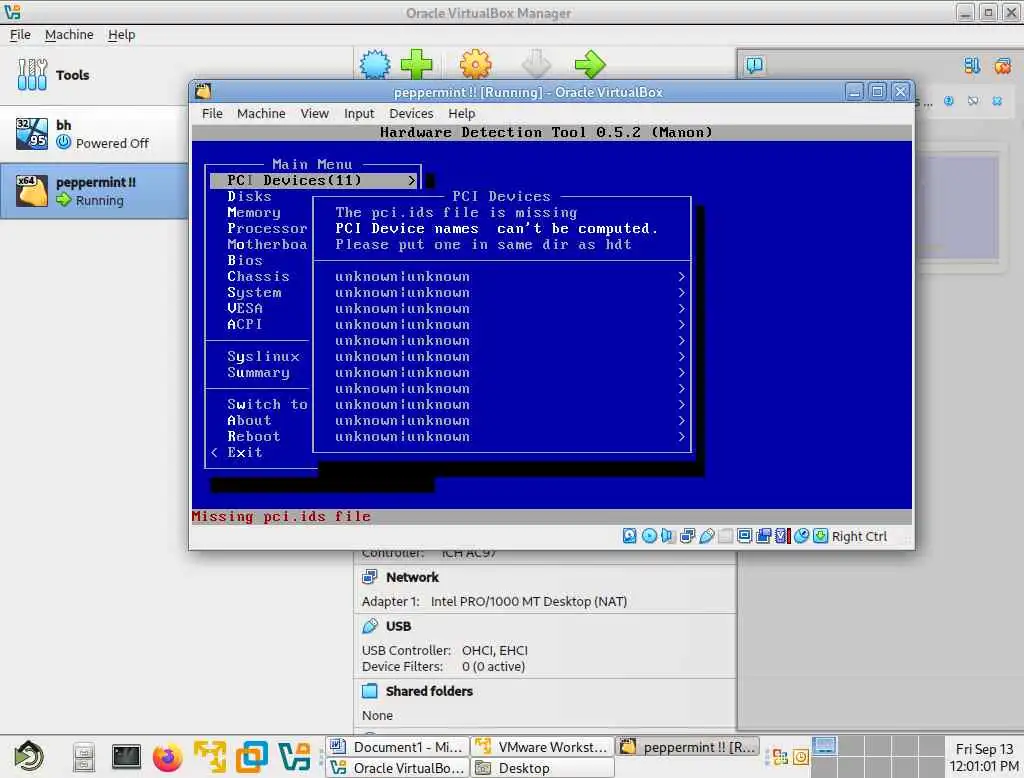This screenshot has height=778, width=1024.
Task: Select VESA in the HDT Main Menu
Action: (245, 308)
